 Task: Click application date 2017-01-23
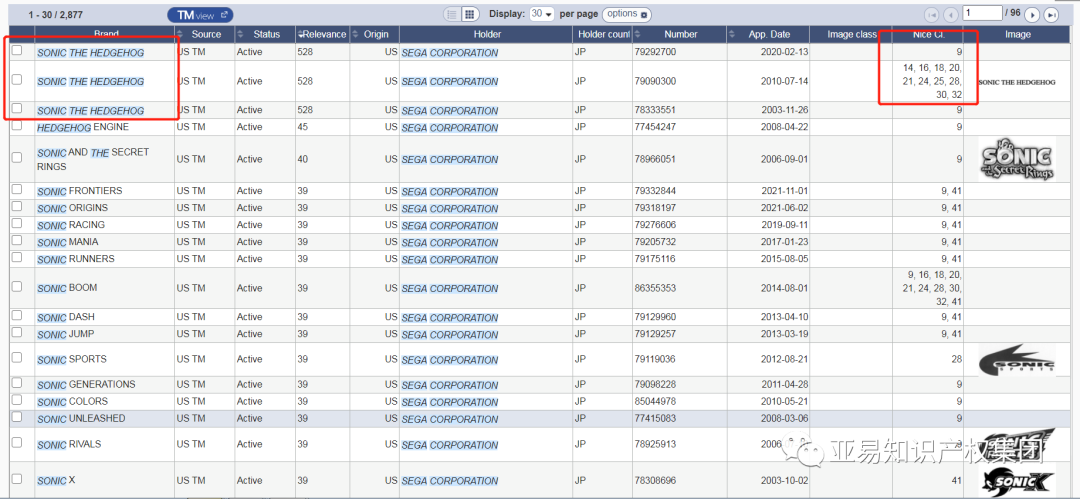785,242
